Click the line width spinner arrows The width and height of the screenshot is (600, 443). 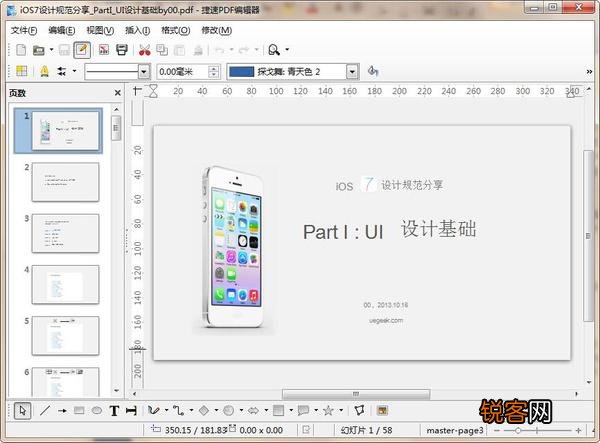tap(214, 72)
